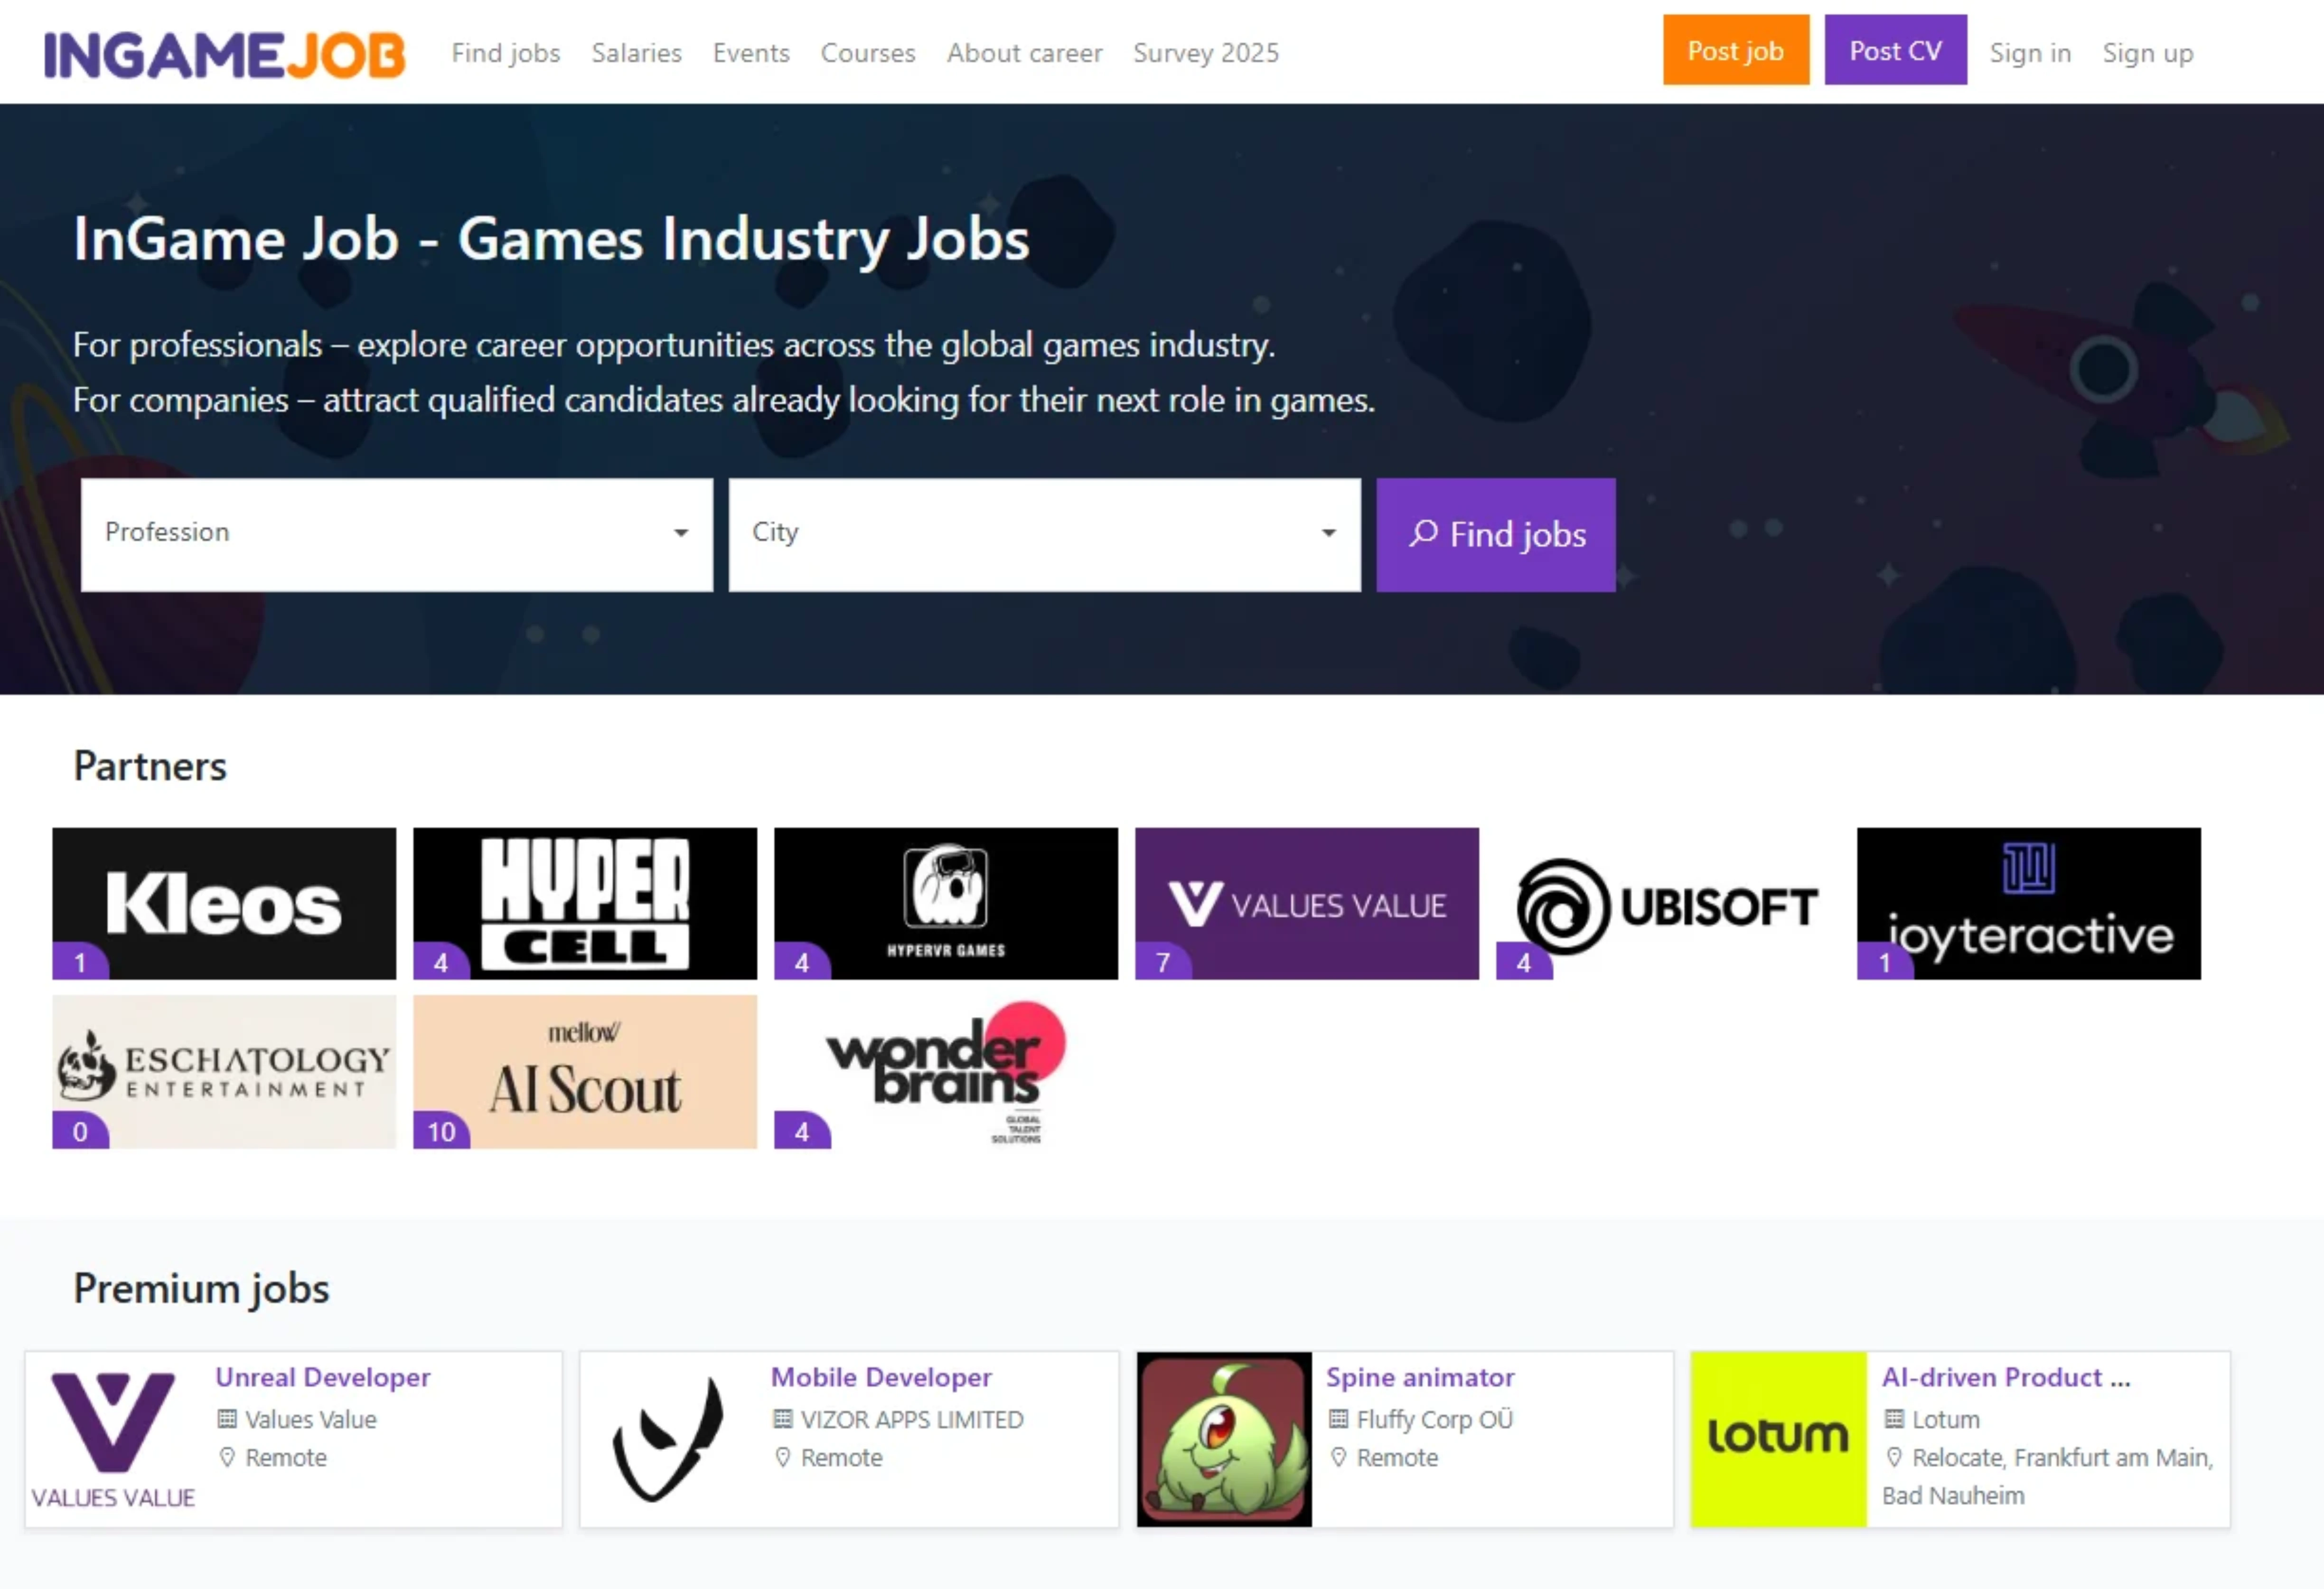The height and width of the screenshot is (1589, 2324).
Task: Click the Fluffy Corp green monster image
Action: pos(1224,1439)
